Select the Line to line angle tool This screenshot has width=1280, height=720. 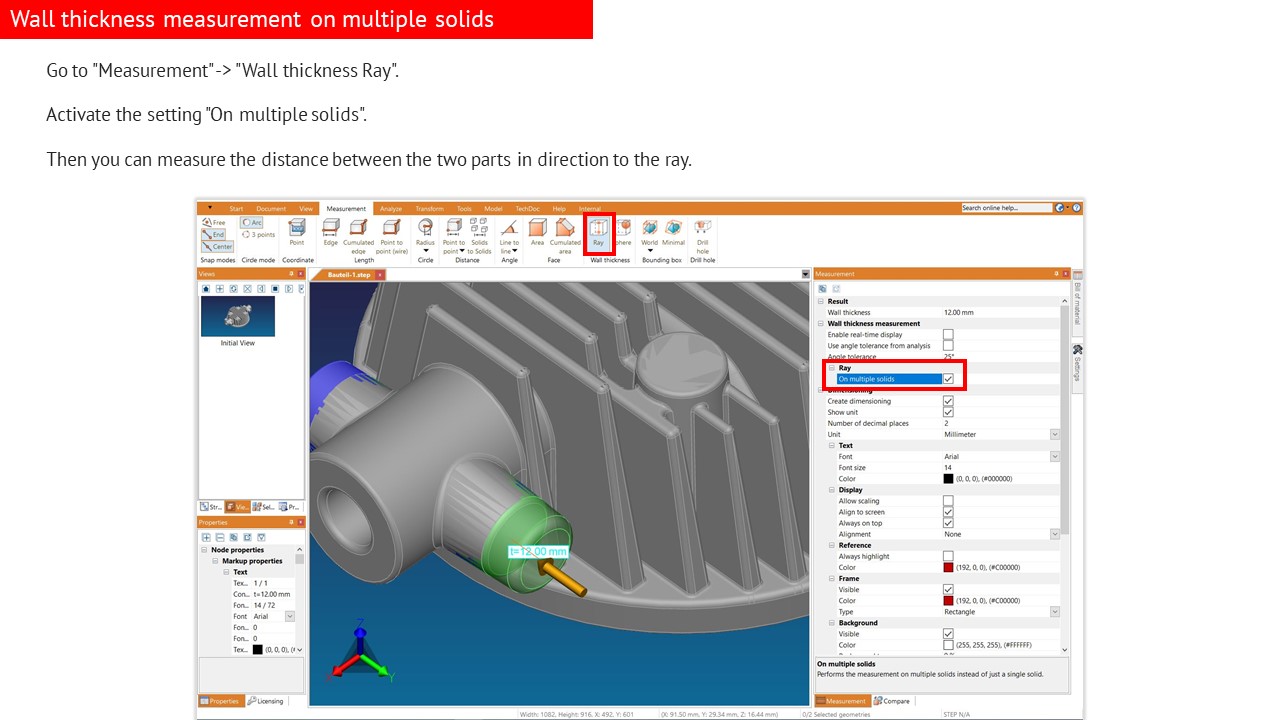point(509,236)
